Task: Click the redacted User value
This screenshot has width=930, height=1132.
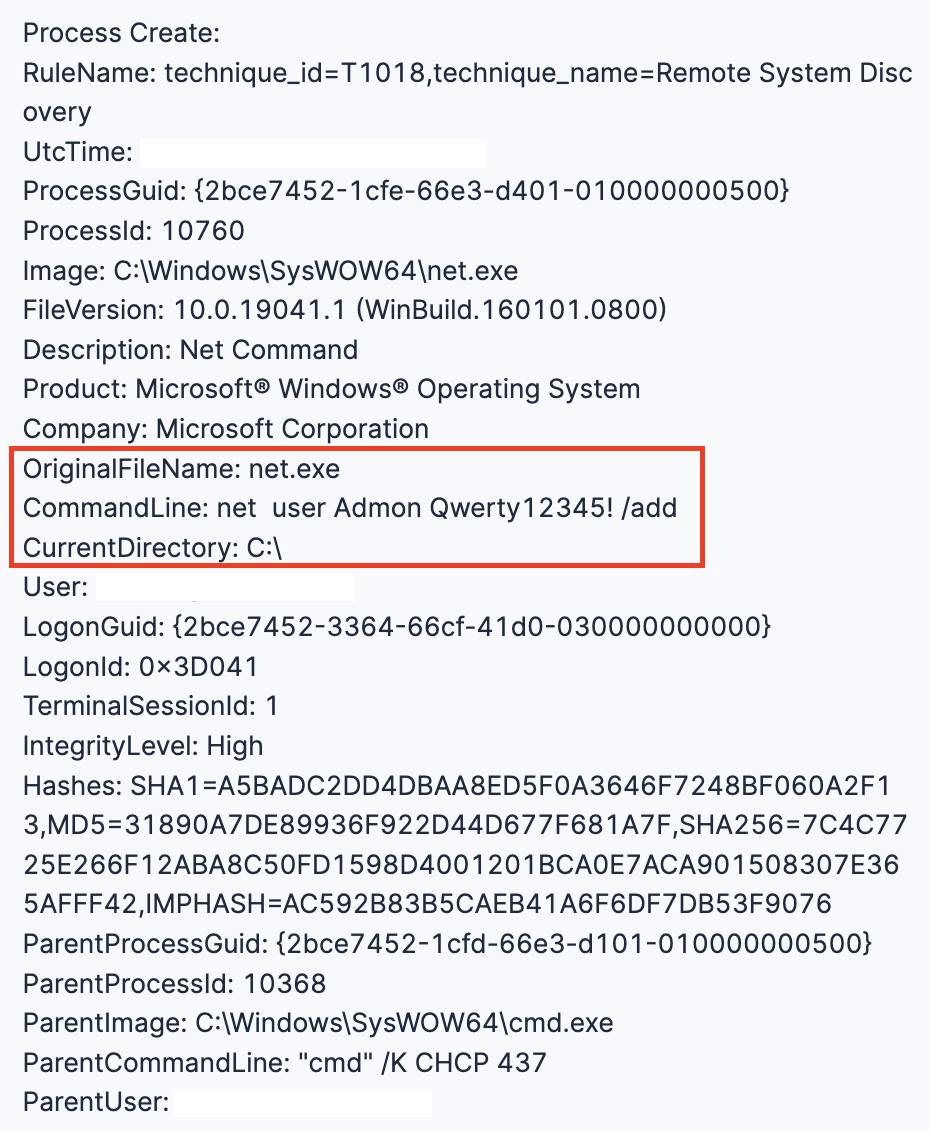Action: [225, 588]
